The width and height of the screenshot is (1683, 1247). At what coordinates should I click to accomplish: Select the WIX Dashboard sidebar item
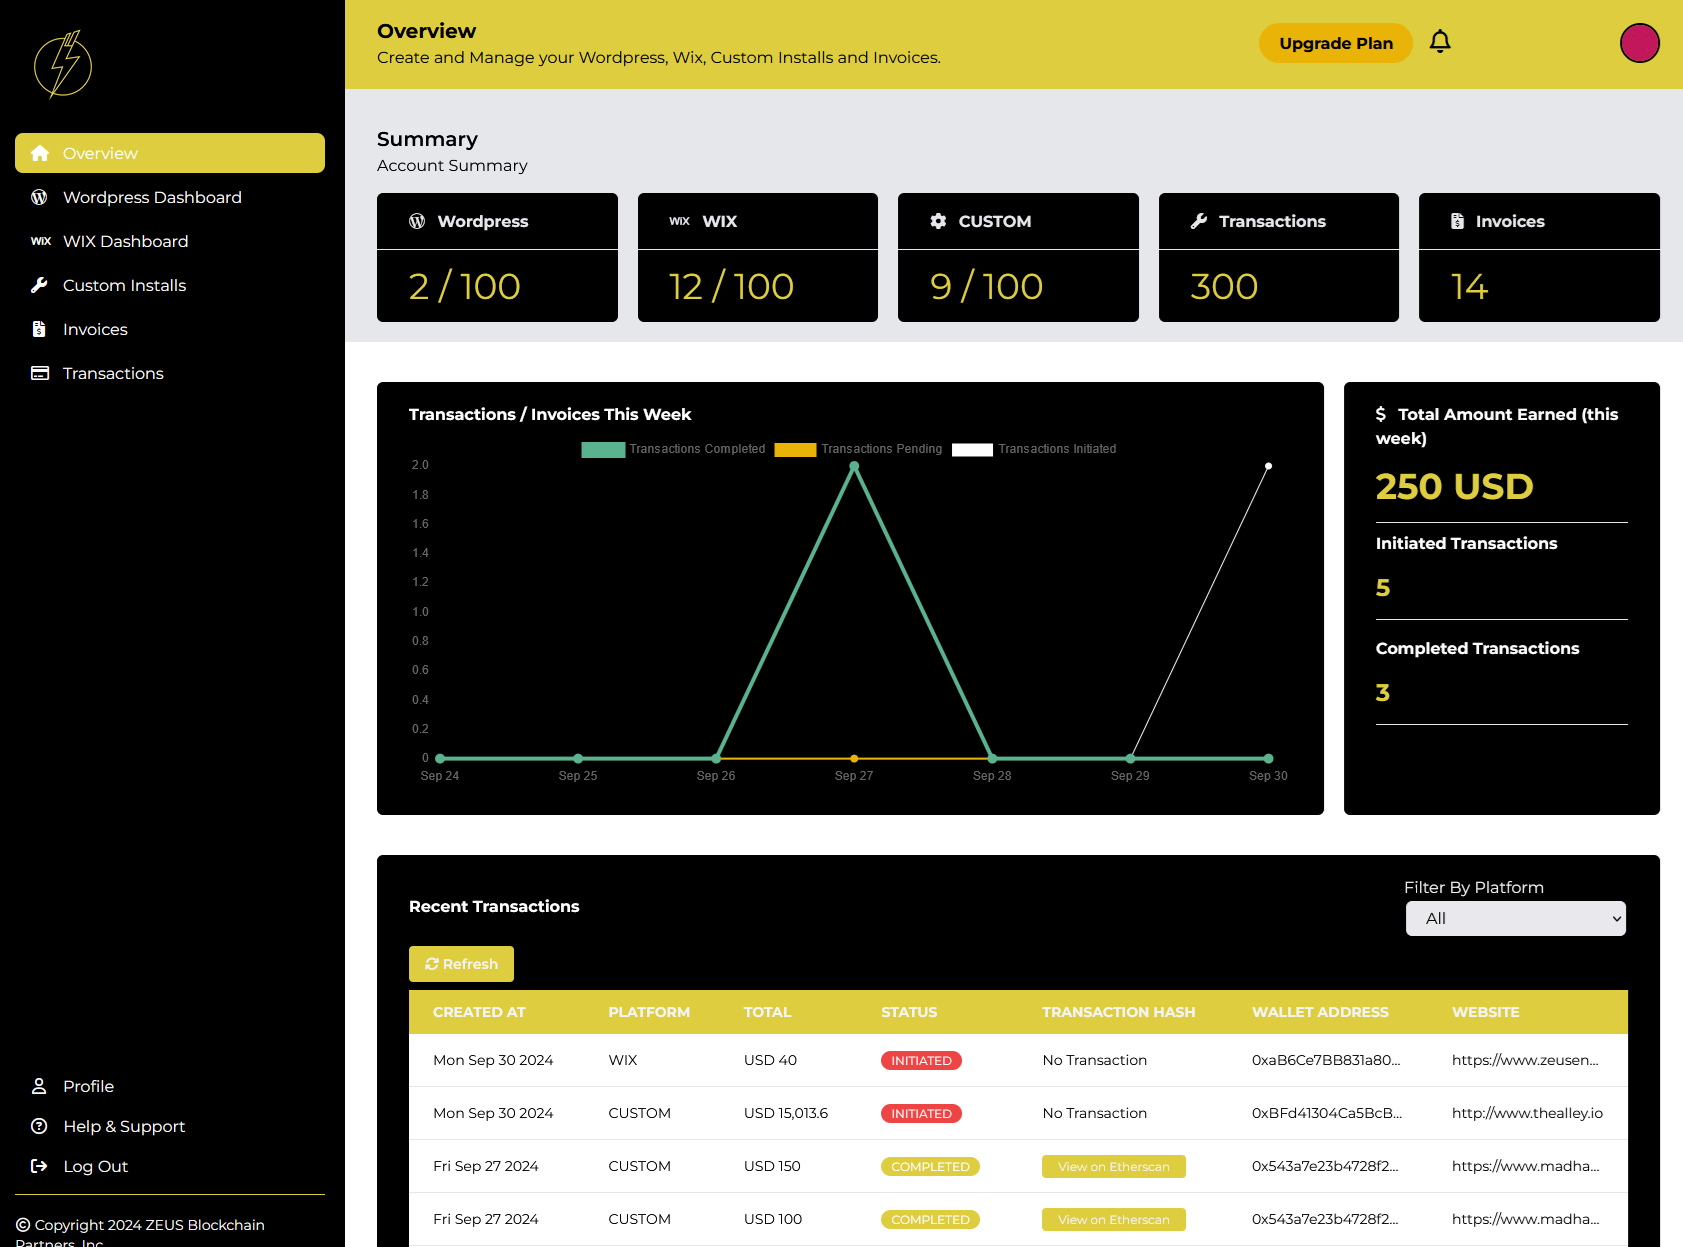pyautogui.click(x=125, y=241)
